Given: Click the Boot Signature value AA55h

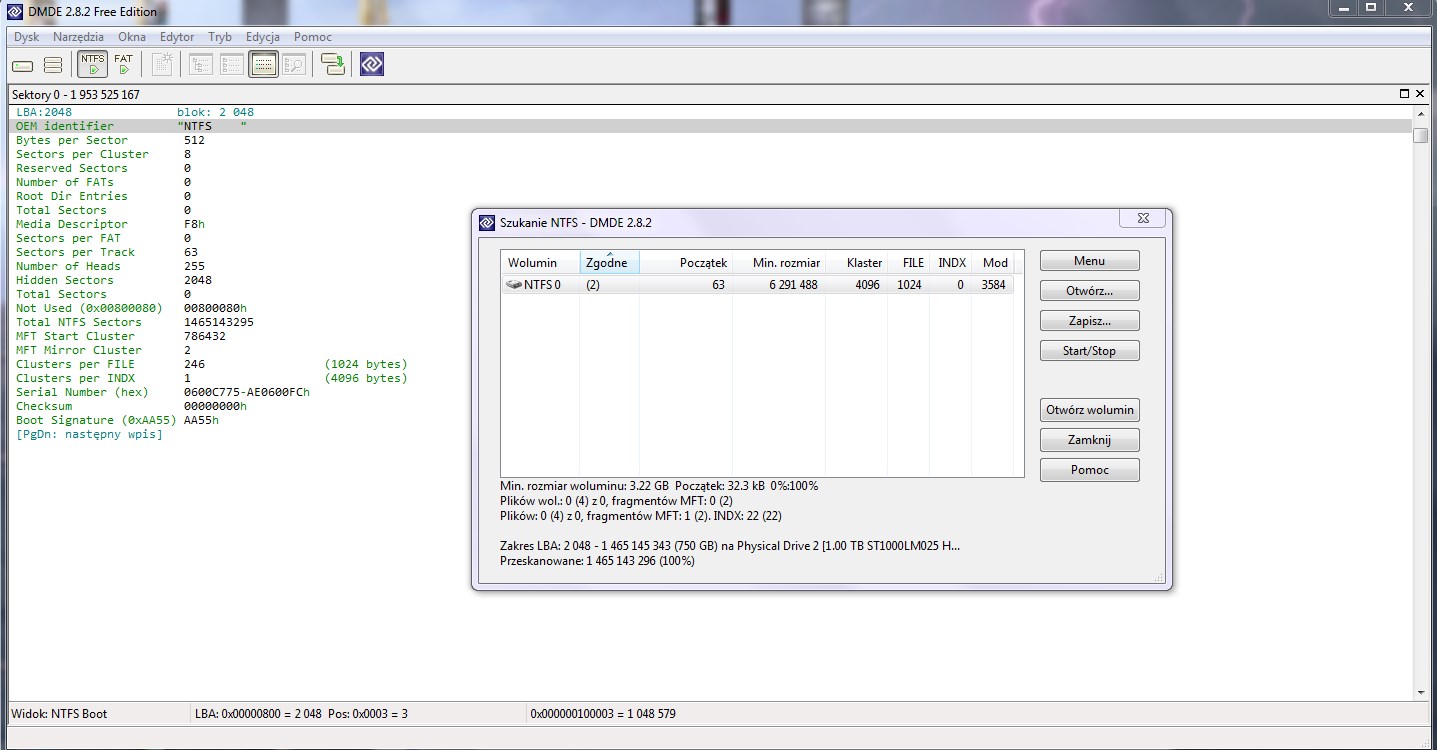Looking at the screenshot, I should click(x=201, y=420).
